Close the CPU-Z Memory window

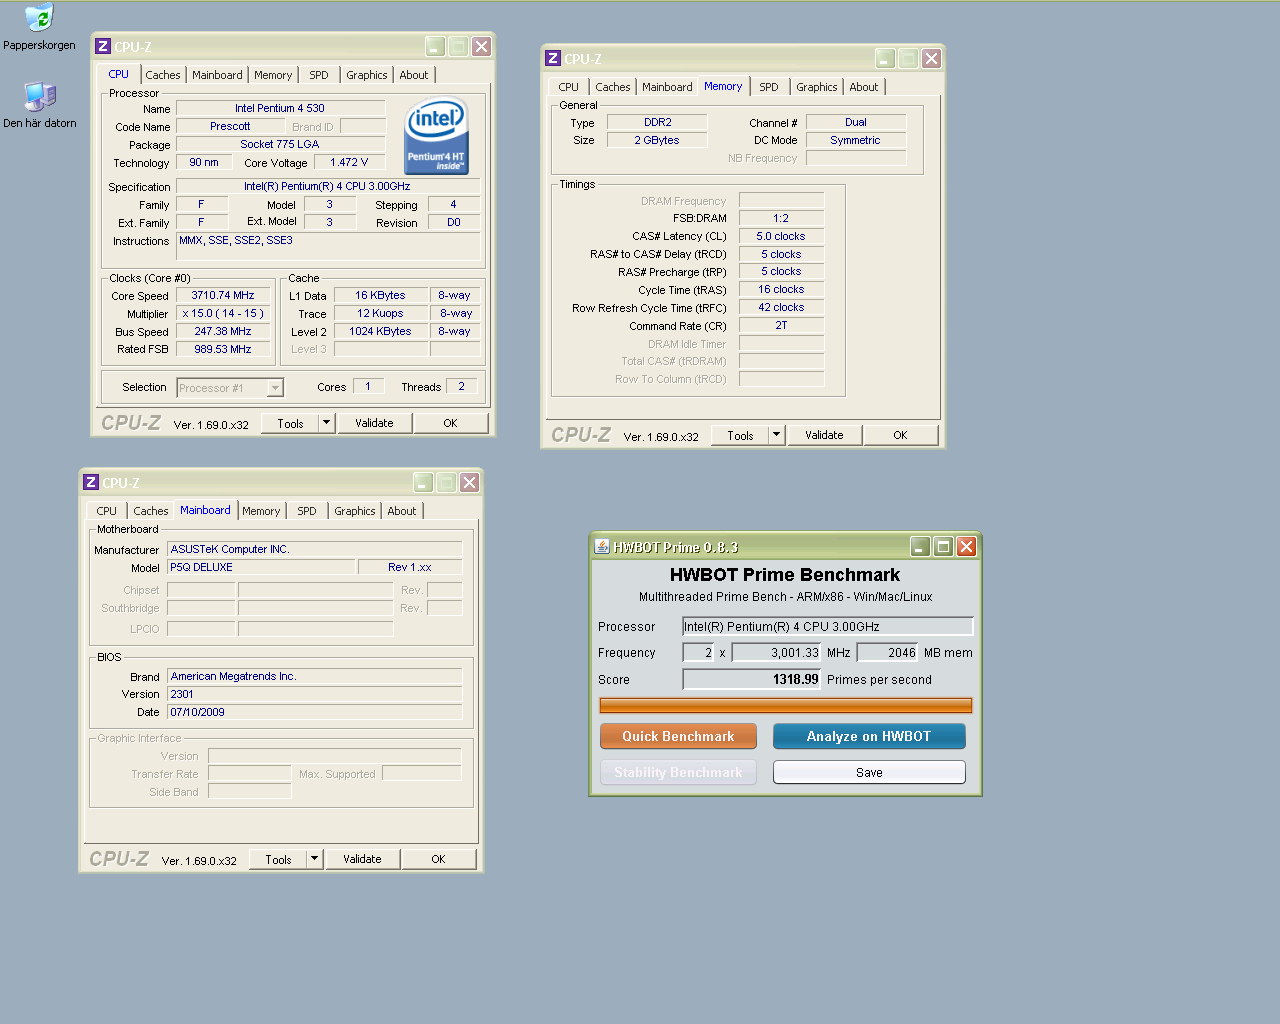931,58
